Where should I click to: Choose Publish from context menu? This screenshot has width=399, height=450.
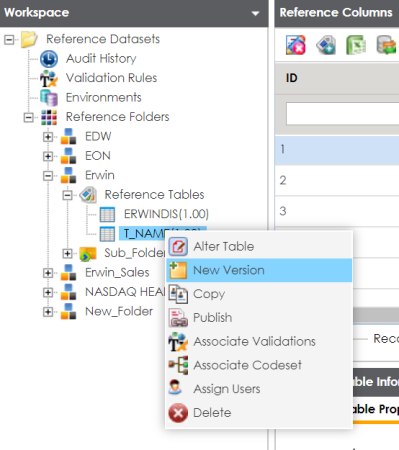[x=259, y=318]
